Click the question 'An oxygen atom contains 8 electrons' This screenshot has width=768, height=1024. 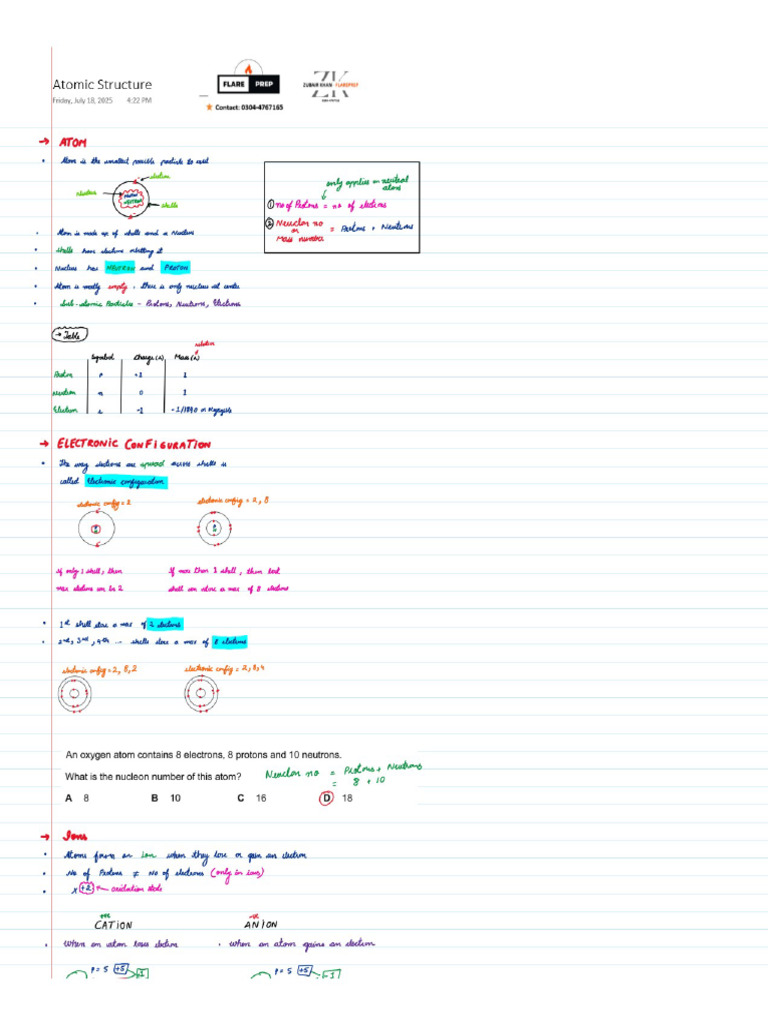203,754
